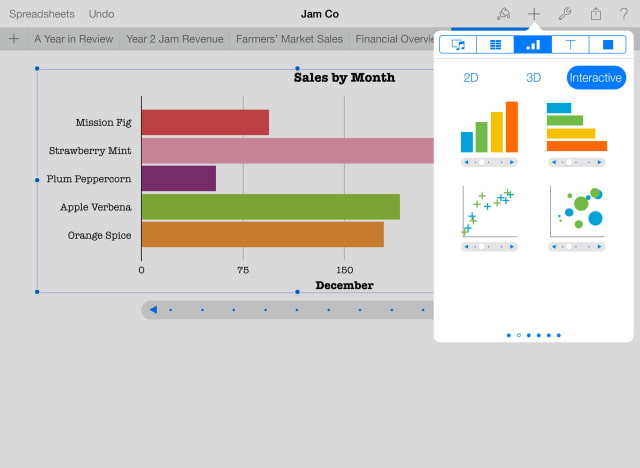Go back to Spreadsheets
Screen dimensions: 640x468
[41, 14]
